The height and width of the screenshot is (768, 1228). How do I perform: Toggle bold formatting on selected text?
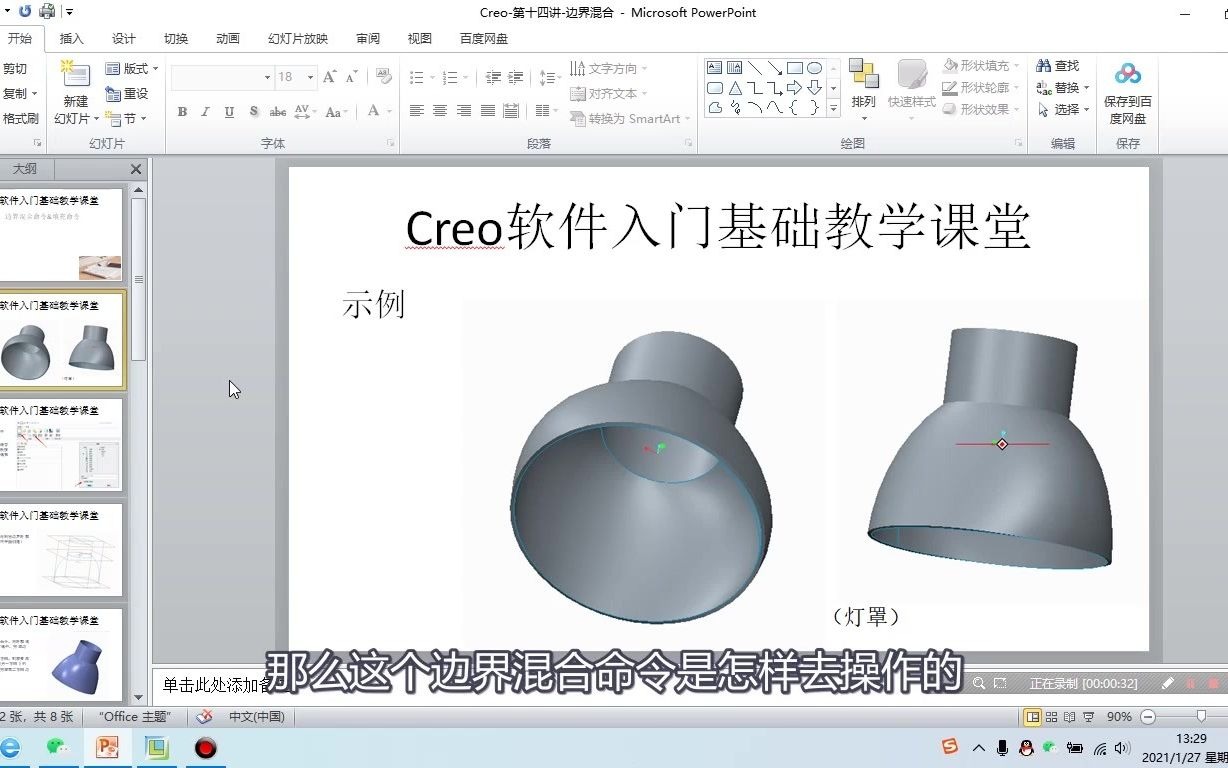(x=181, y=112)
